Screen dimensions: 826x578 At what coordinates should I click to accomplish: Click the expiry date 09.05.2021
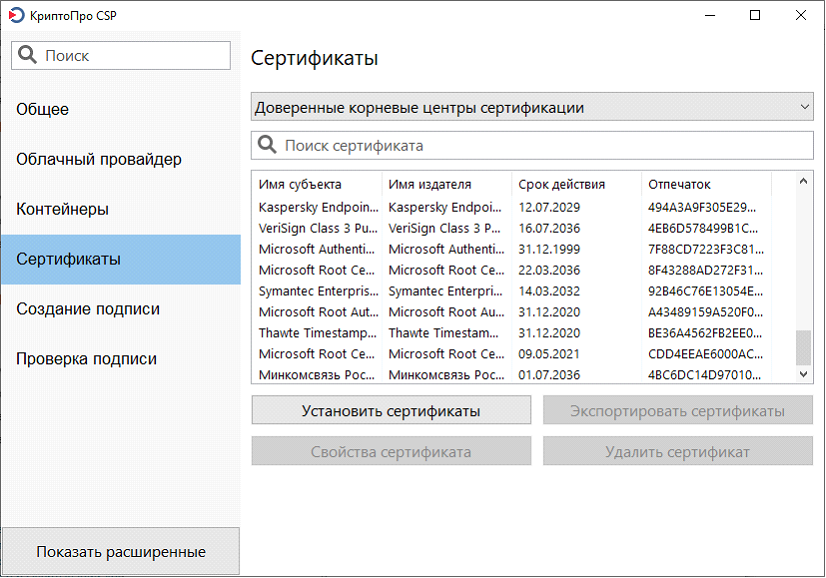point(549,354)
